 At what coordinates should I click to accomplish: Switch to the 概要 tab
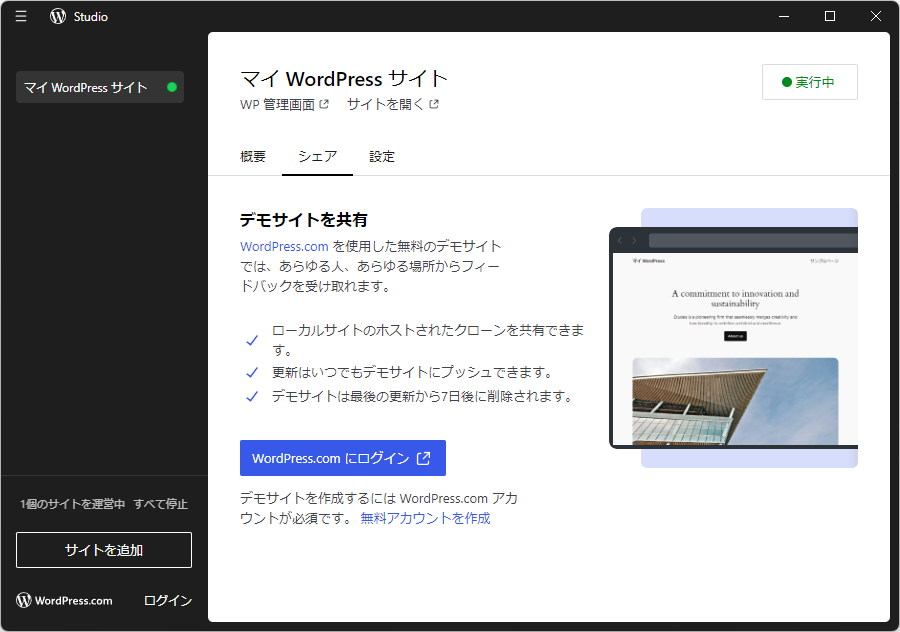pos(253,156)
